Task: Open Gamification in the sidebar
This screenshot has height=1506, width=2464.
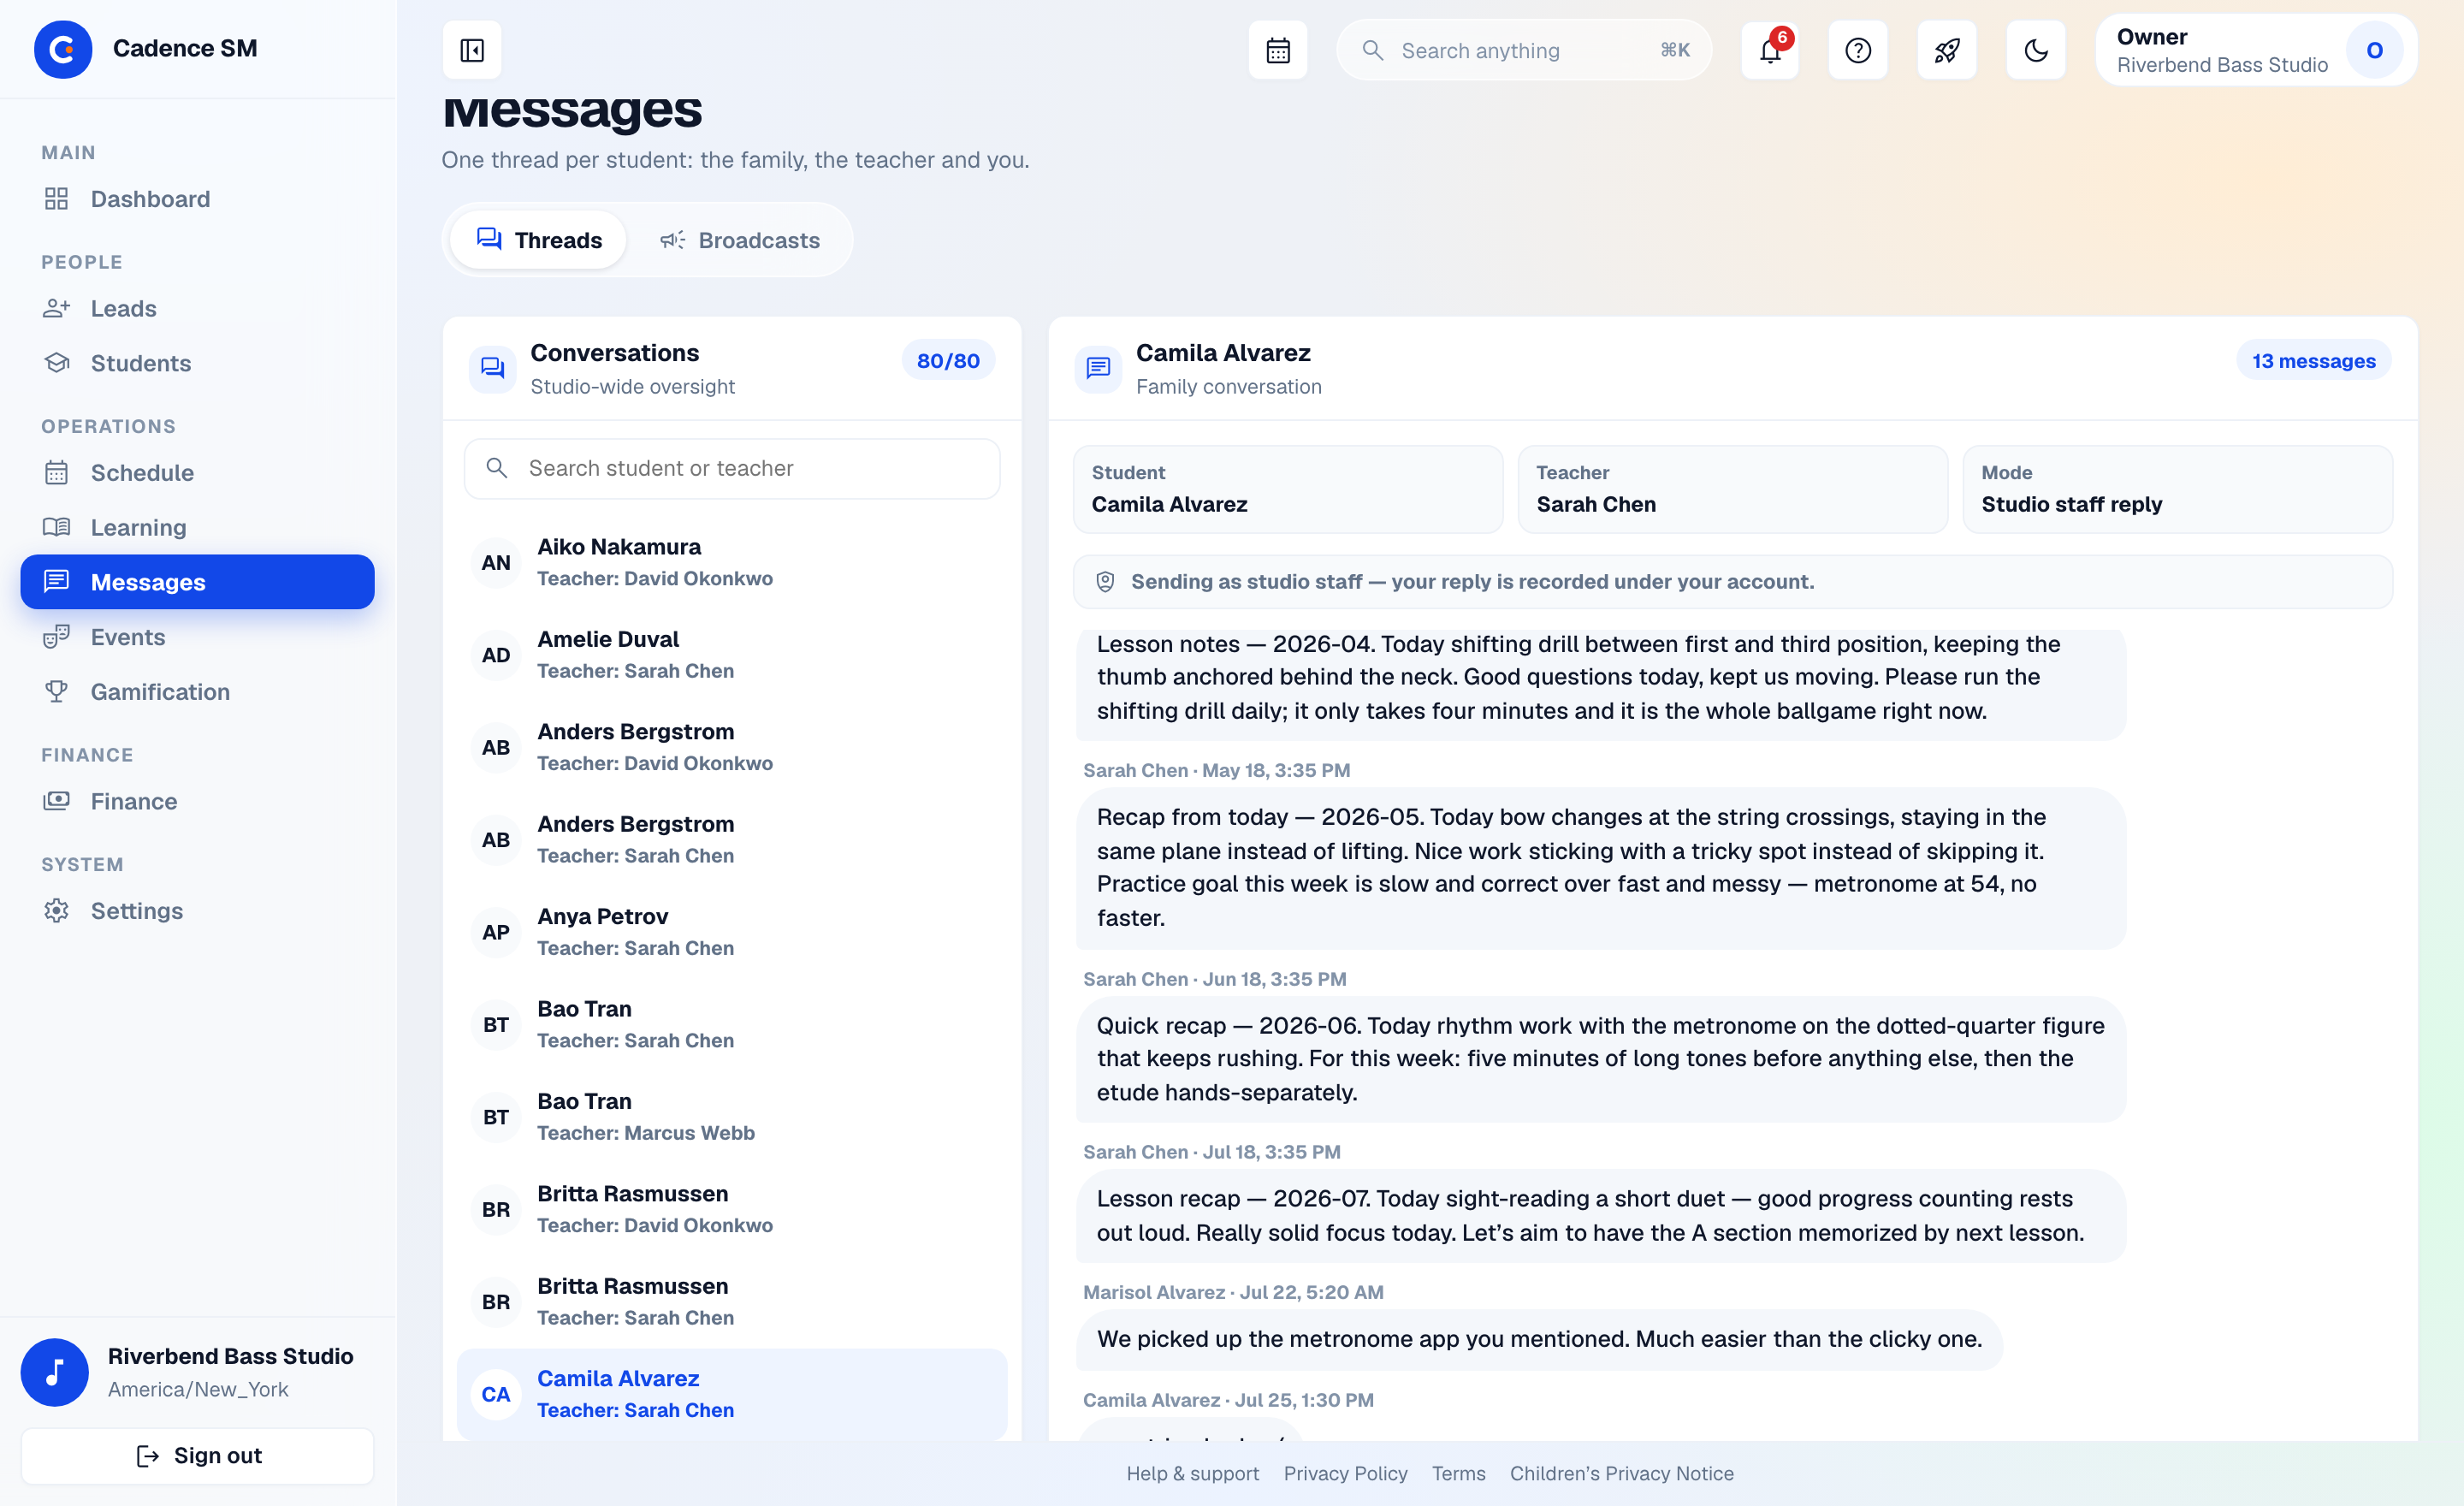Action: pos(198,692)
